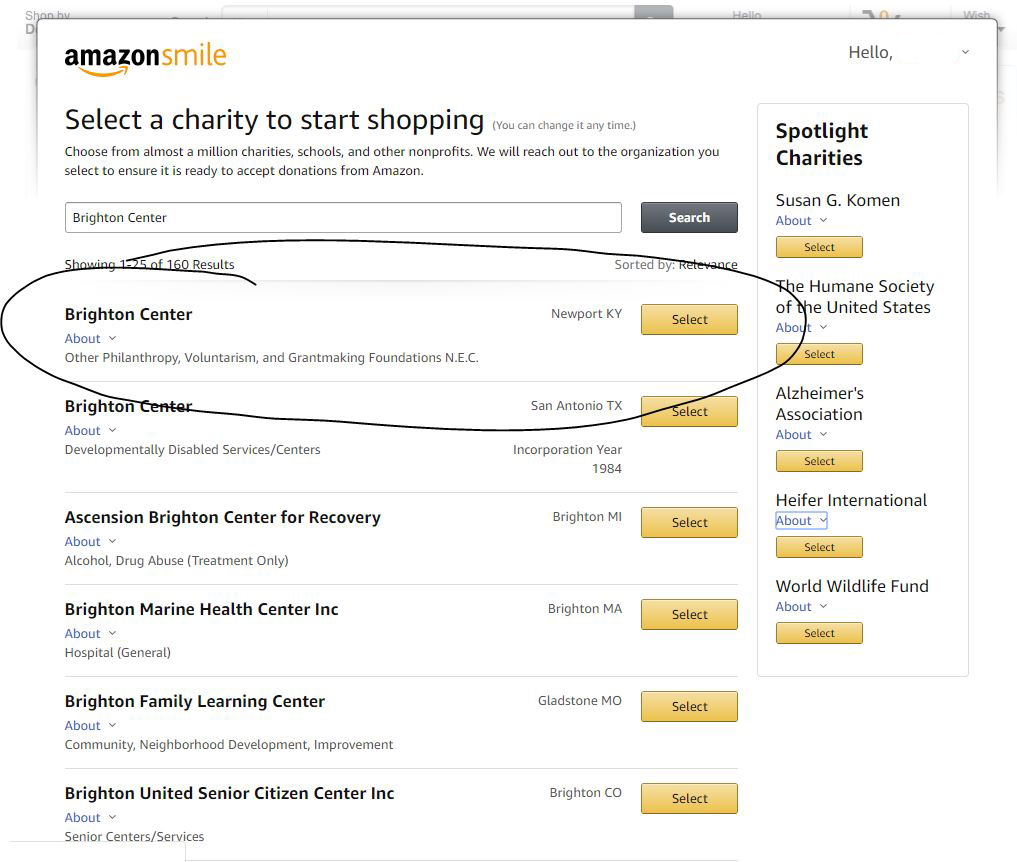Open the Hello account dropdown arrow
1017x862 pixels.
pyautogui.click(x=965, y=52)
